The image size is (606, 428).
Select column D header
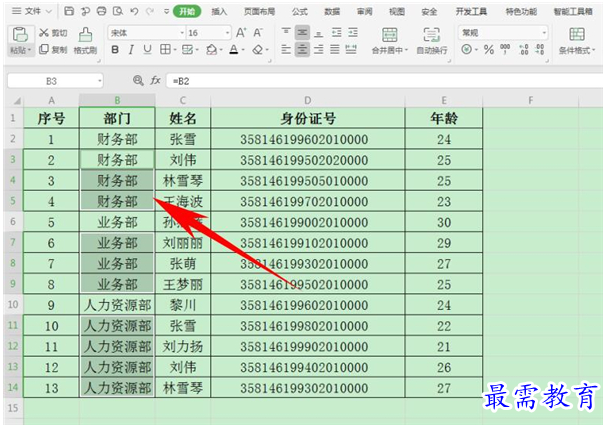click(308, 101)
